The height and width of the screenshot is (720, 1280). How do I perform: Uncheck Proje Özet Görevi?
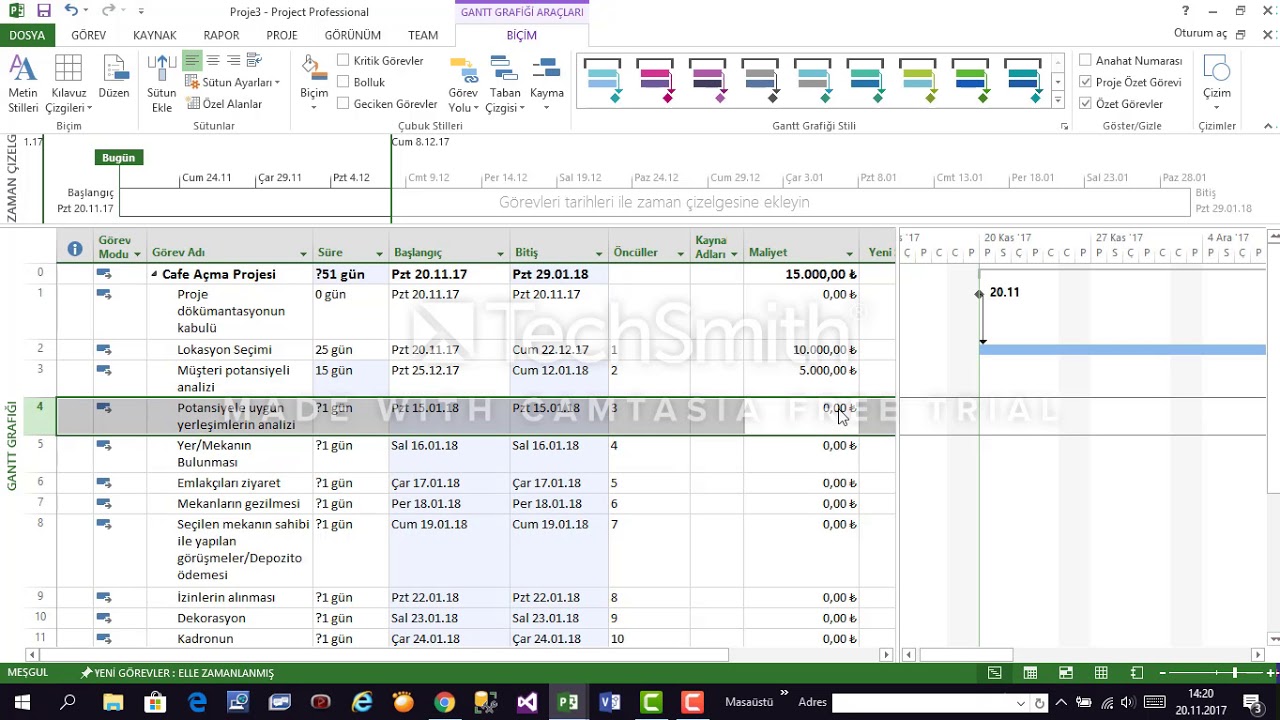(1085, 82)
